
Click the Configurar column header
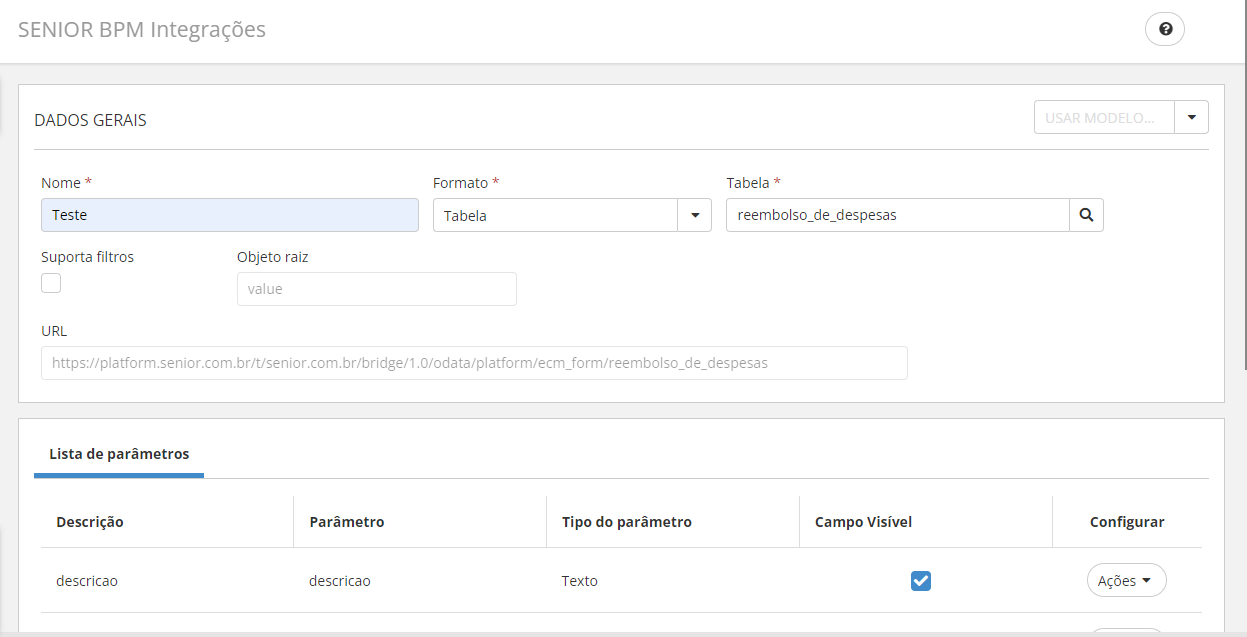[1127, 522]
